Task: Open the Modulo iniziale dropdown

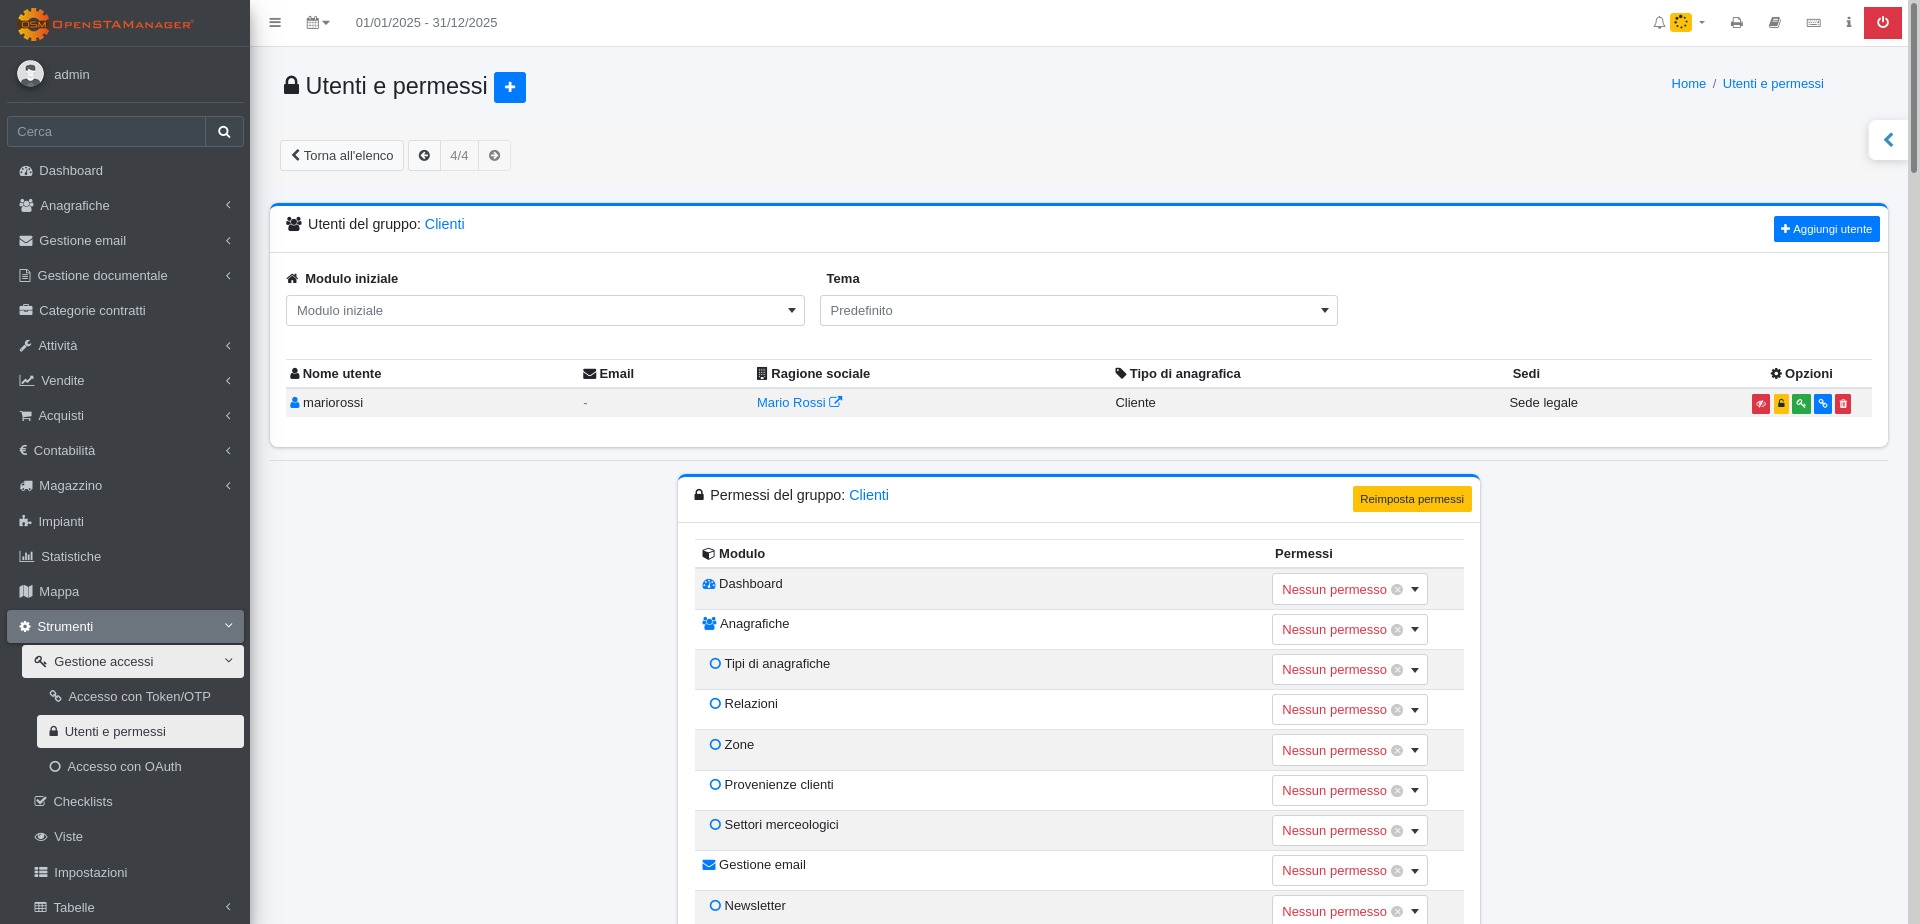Action: [x=545, y=311]
